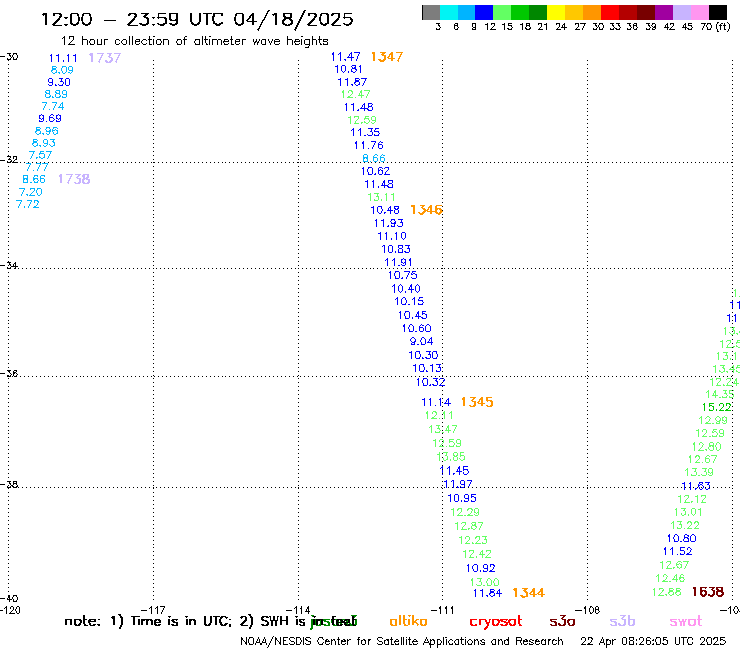Select the s3a satellite legend label
The image size is (740, 650).
pyautogui.click(x=562, y=621)
